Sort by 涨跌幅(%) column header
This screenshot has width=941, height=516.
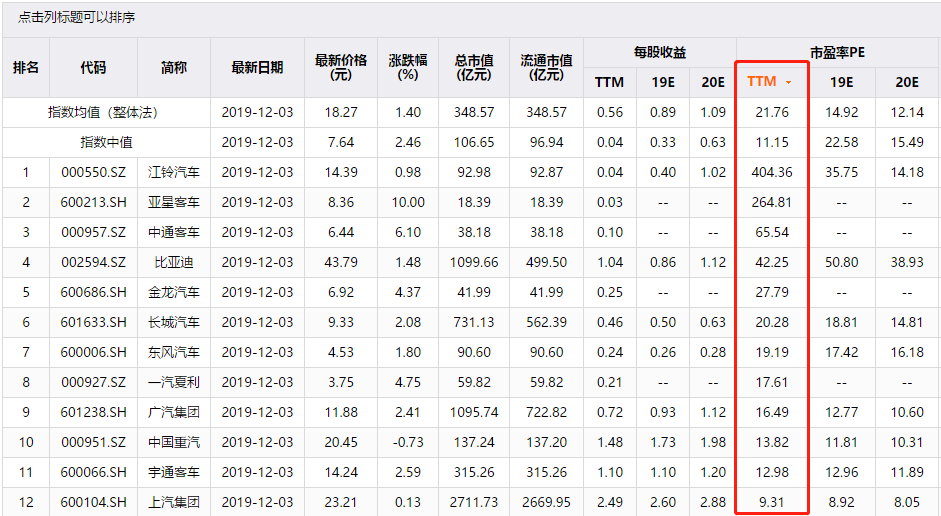click(x=407, y=67)
